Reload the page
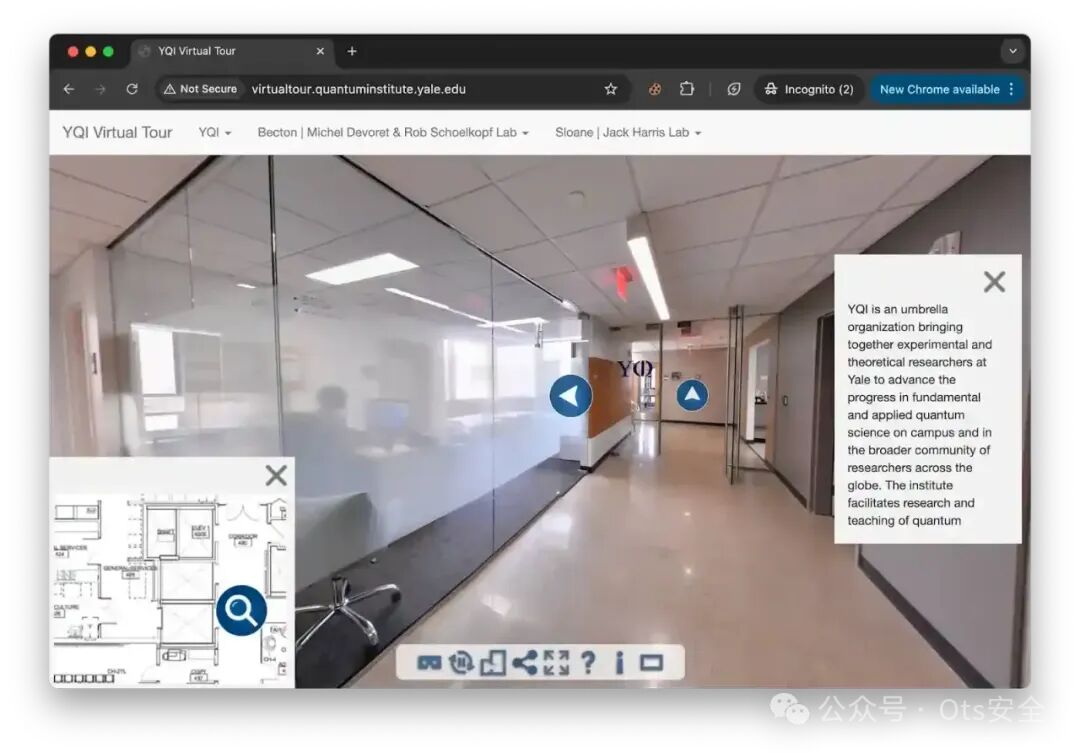Image resolution: width=1080 pixels, height=753 pixels. coord(132,89)
